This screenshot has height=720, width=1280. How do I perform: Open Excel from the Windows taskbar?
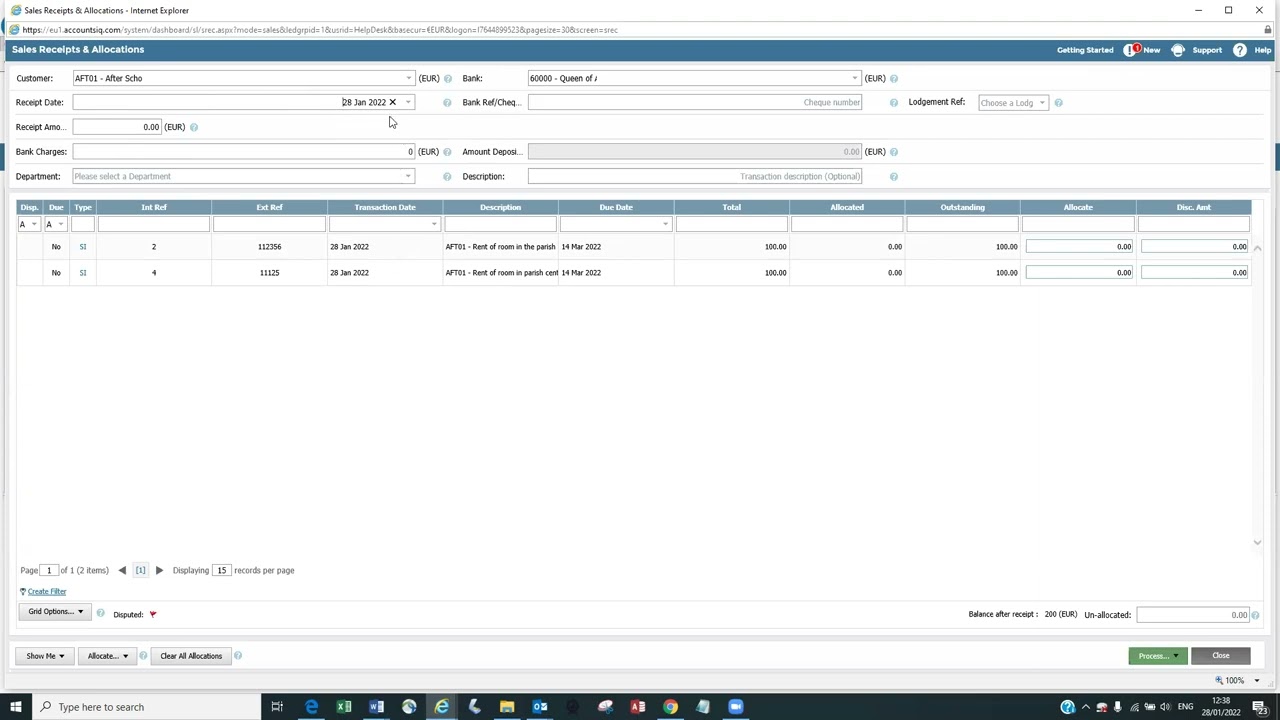coord(344,707)
